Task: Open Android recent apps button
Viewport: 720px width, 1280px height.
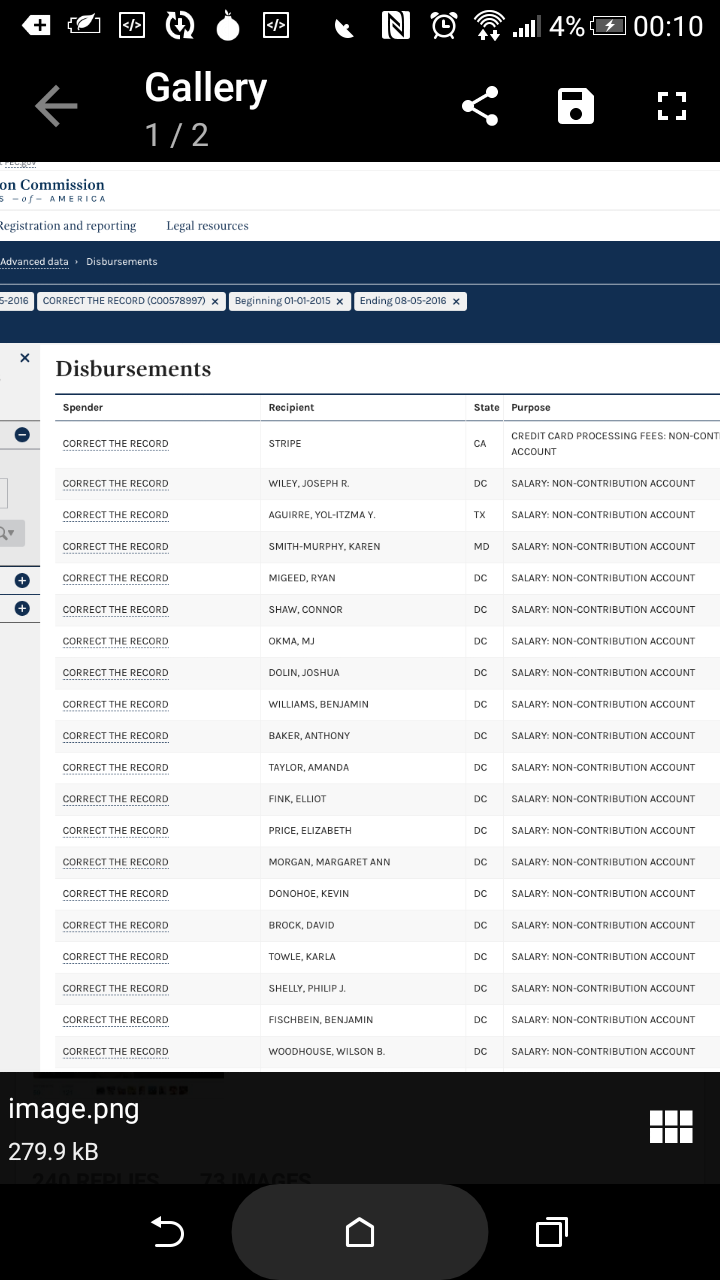Action: point(552,1233)
